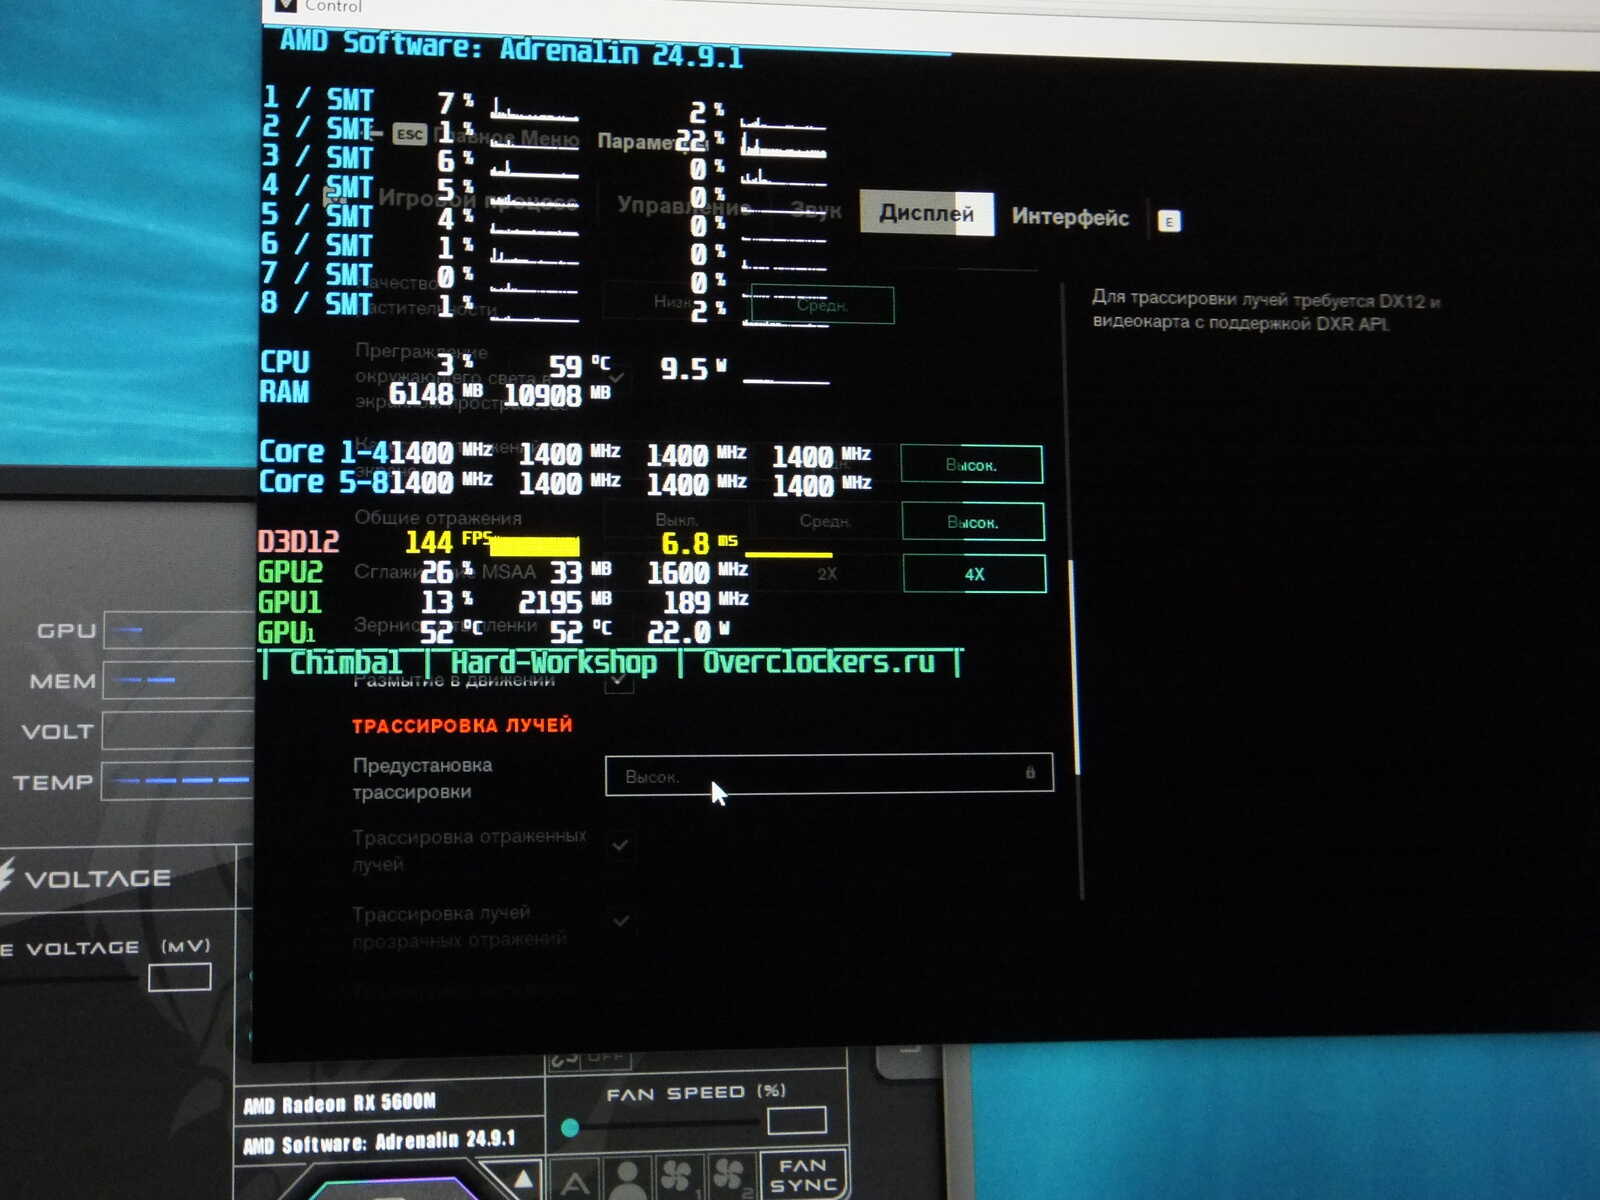The image size is (1600, 1200).
Task: Select Высок. option above Общие отражения row
Action: point(971,465)
